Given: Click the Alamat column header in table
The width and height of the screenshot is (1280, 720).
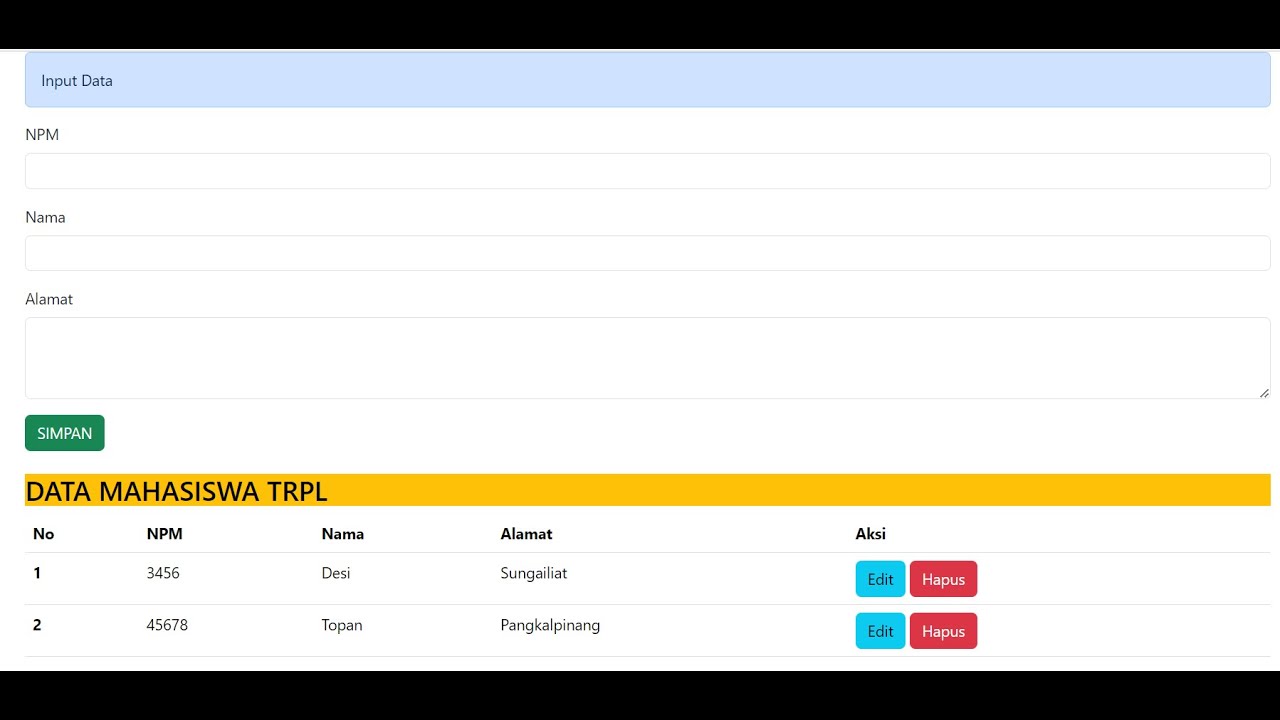Looking at the screenshot, I should [x=526, y=534].
